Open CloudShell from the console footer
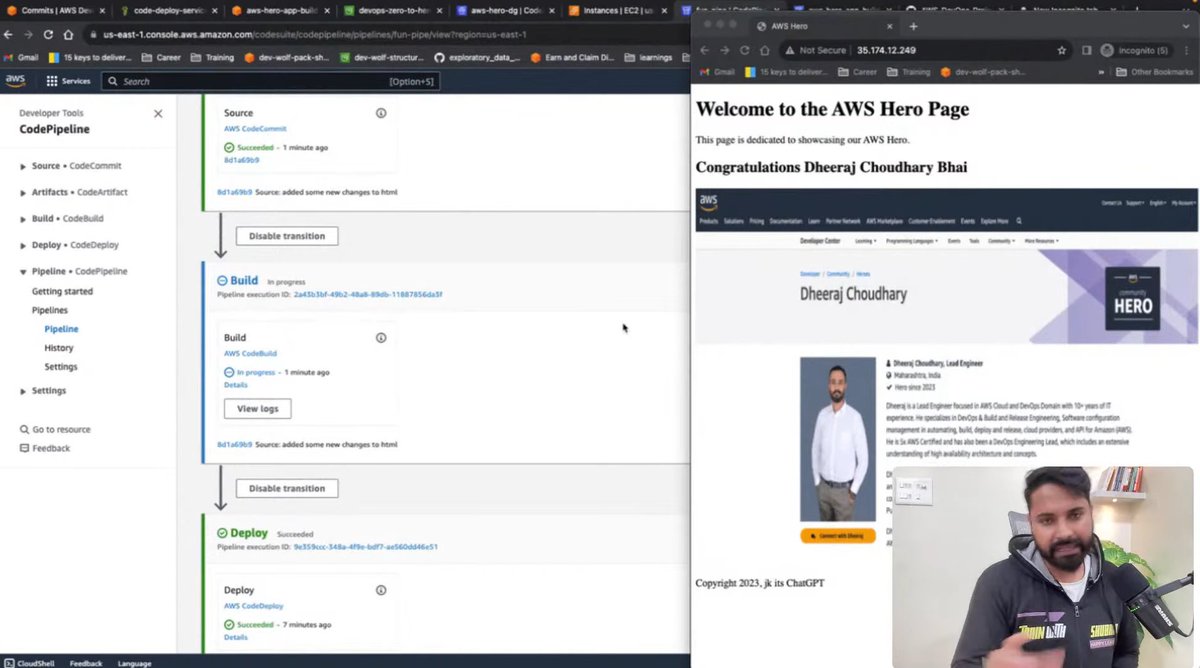 [28, 663]
